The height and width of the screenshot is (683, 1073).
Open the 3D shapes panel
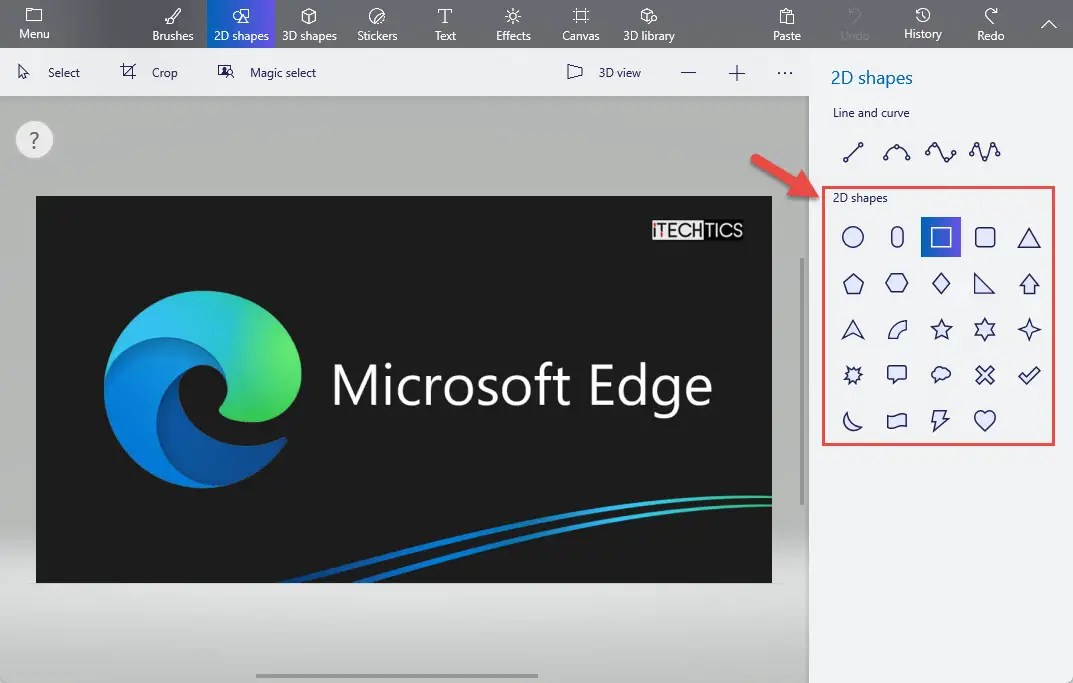(309, 23)
